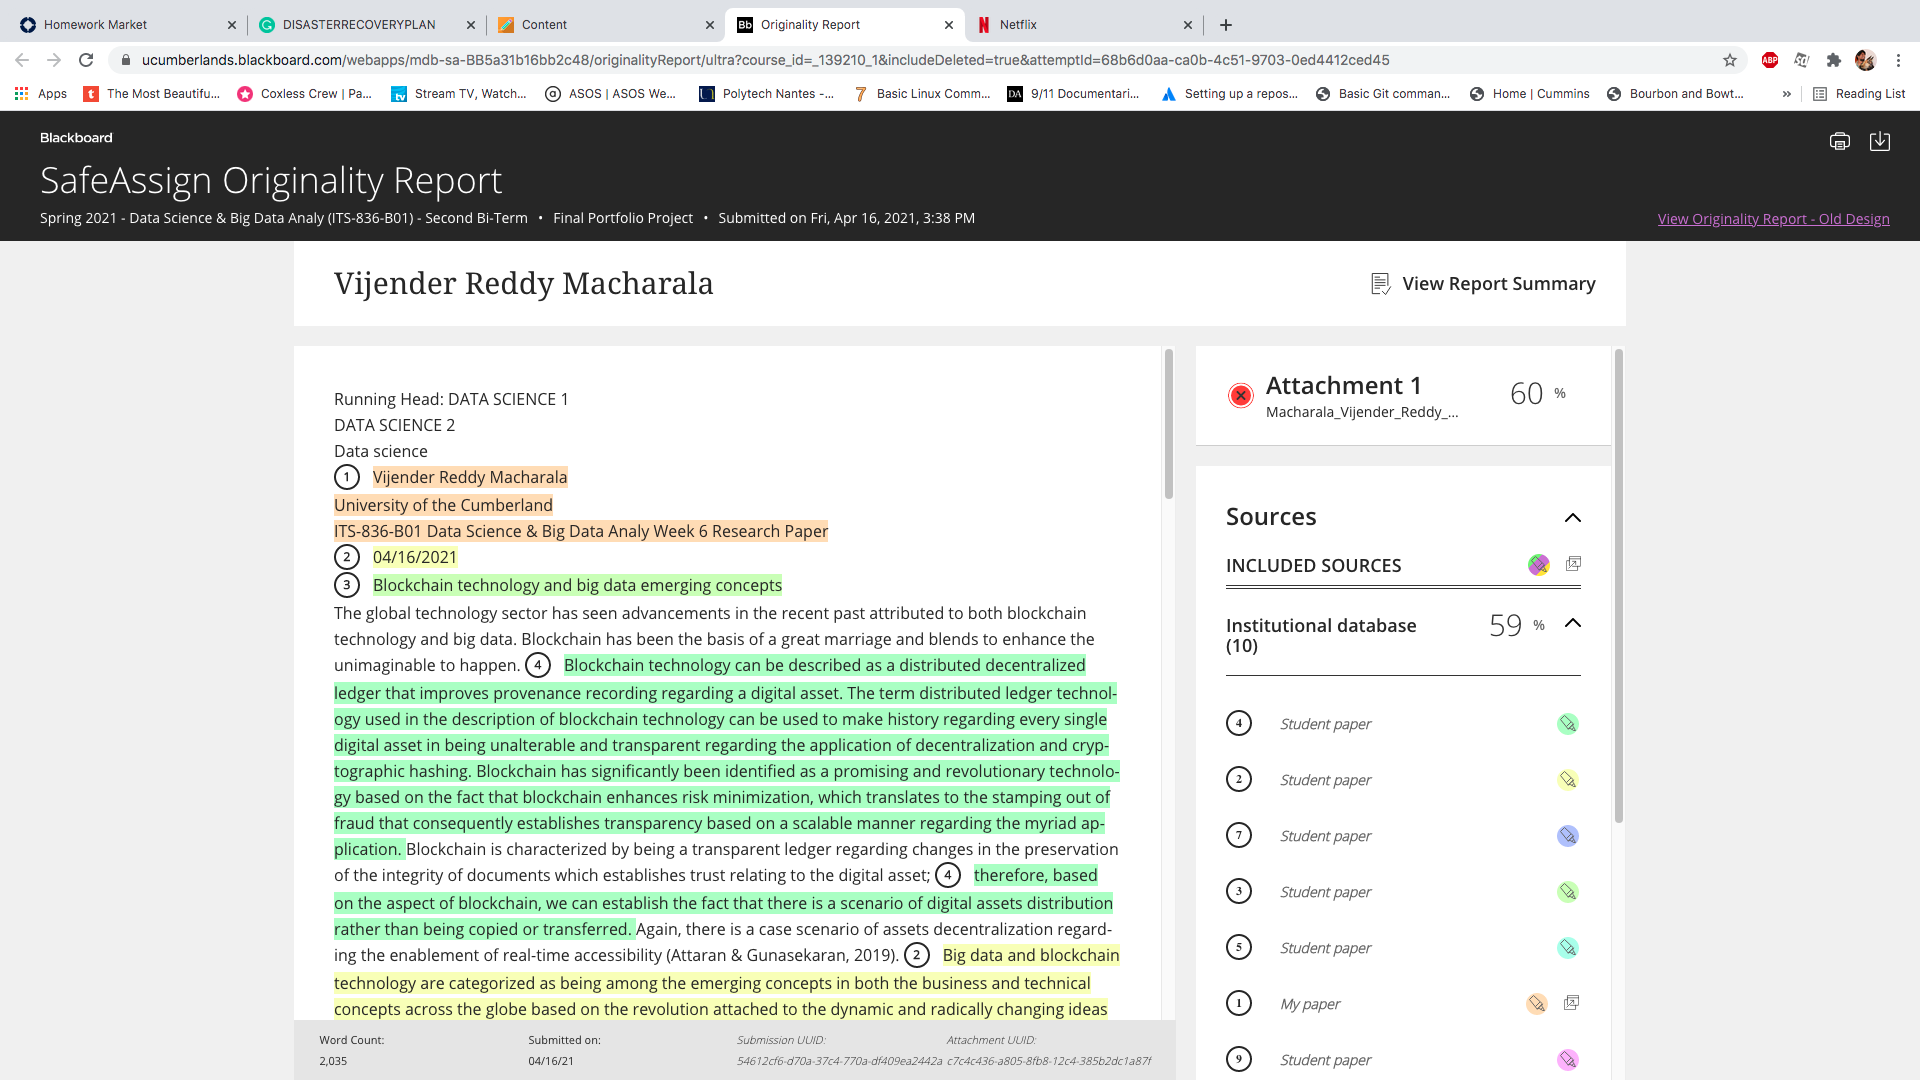1920x1080 pixels.
Task: Click the document pane vertical scrollbar
Action: pos(1168,424)
